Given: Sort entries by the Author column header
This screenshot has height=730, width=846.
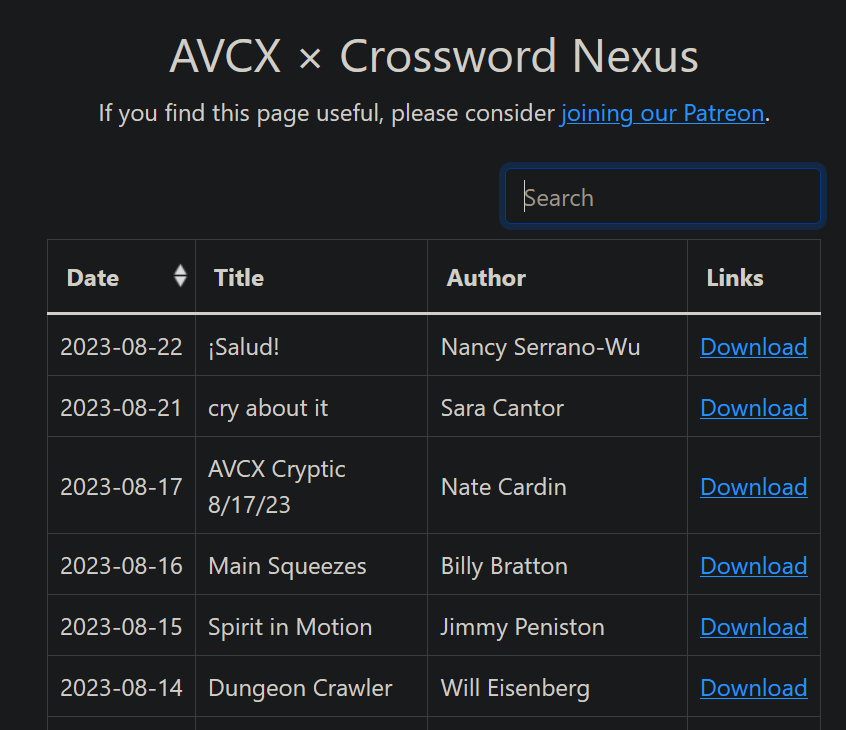Looking at the screenshot, I should (x=486, y=278).
